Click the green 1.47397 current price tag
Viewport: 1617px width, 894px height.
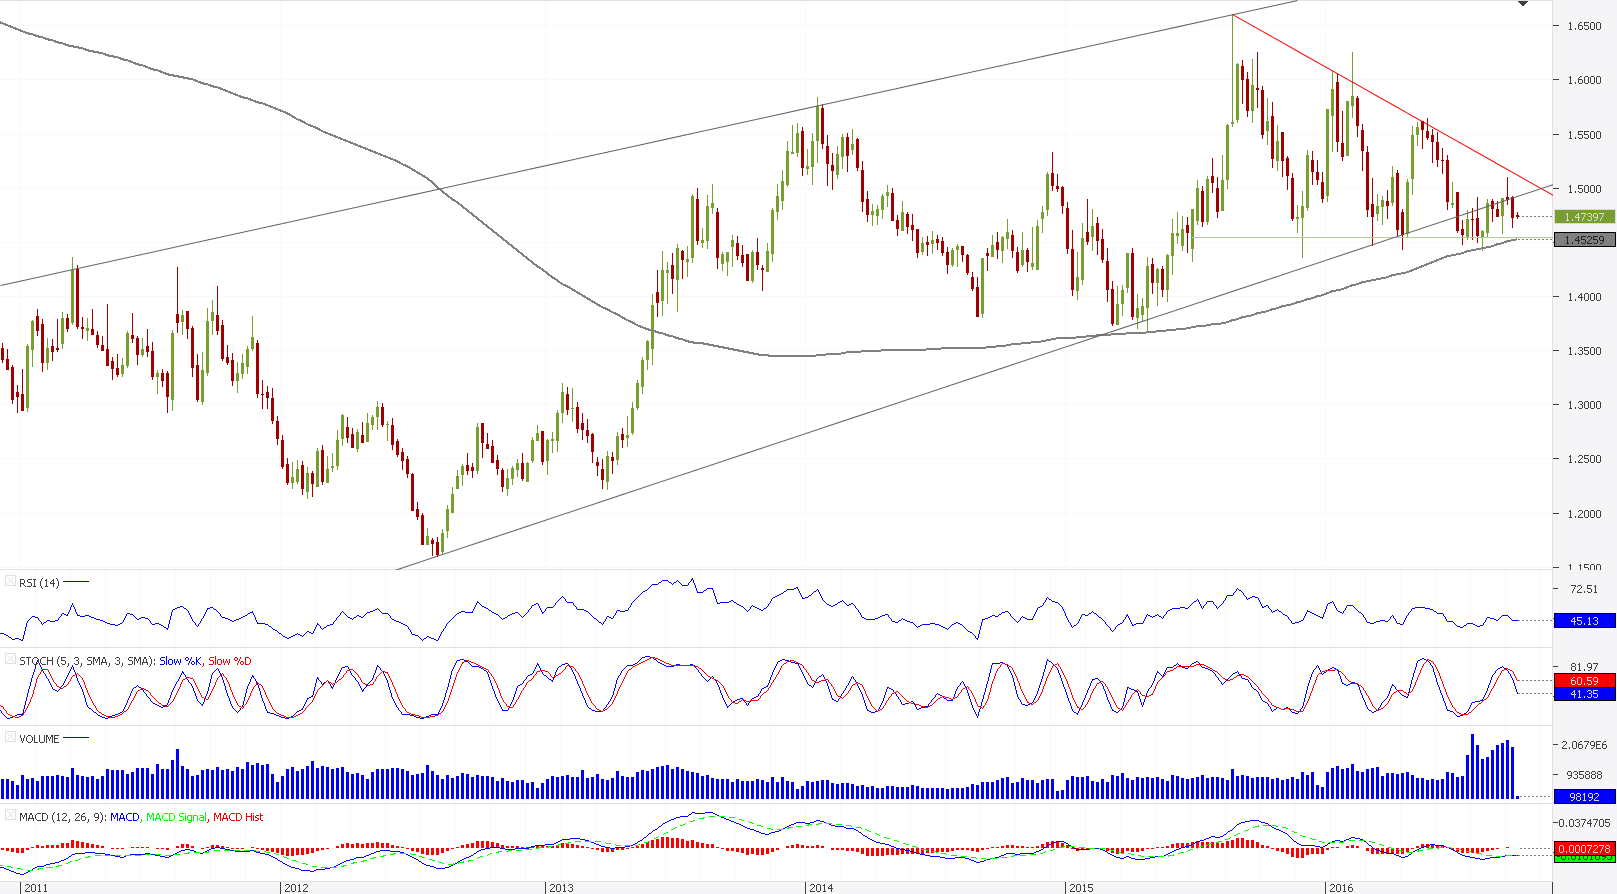(1585, 216)
